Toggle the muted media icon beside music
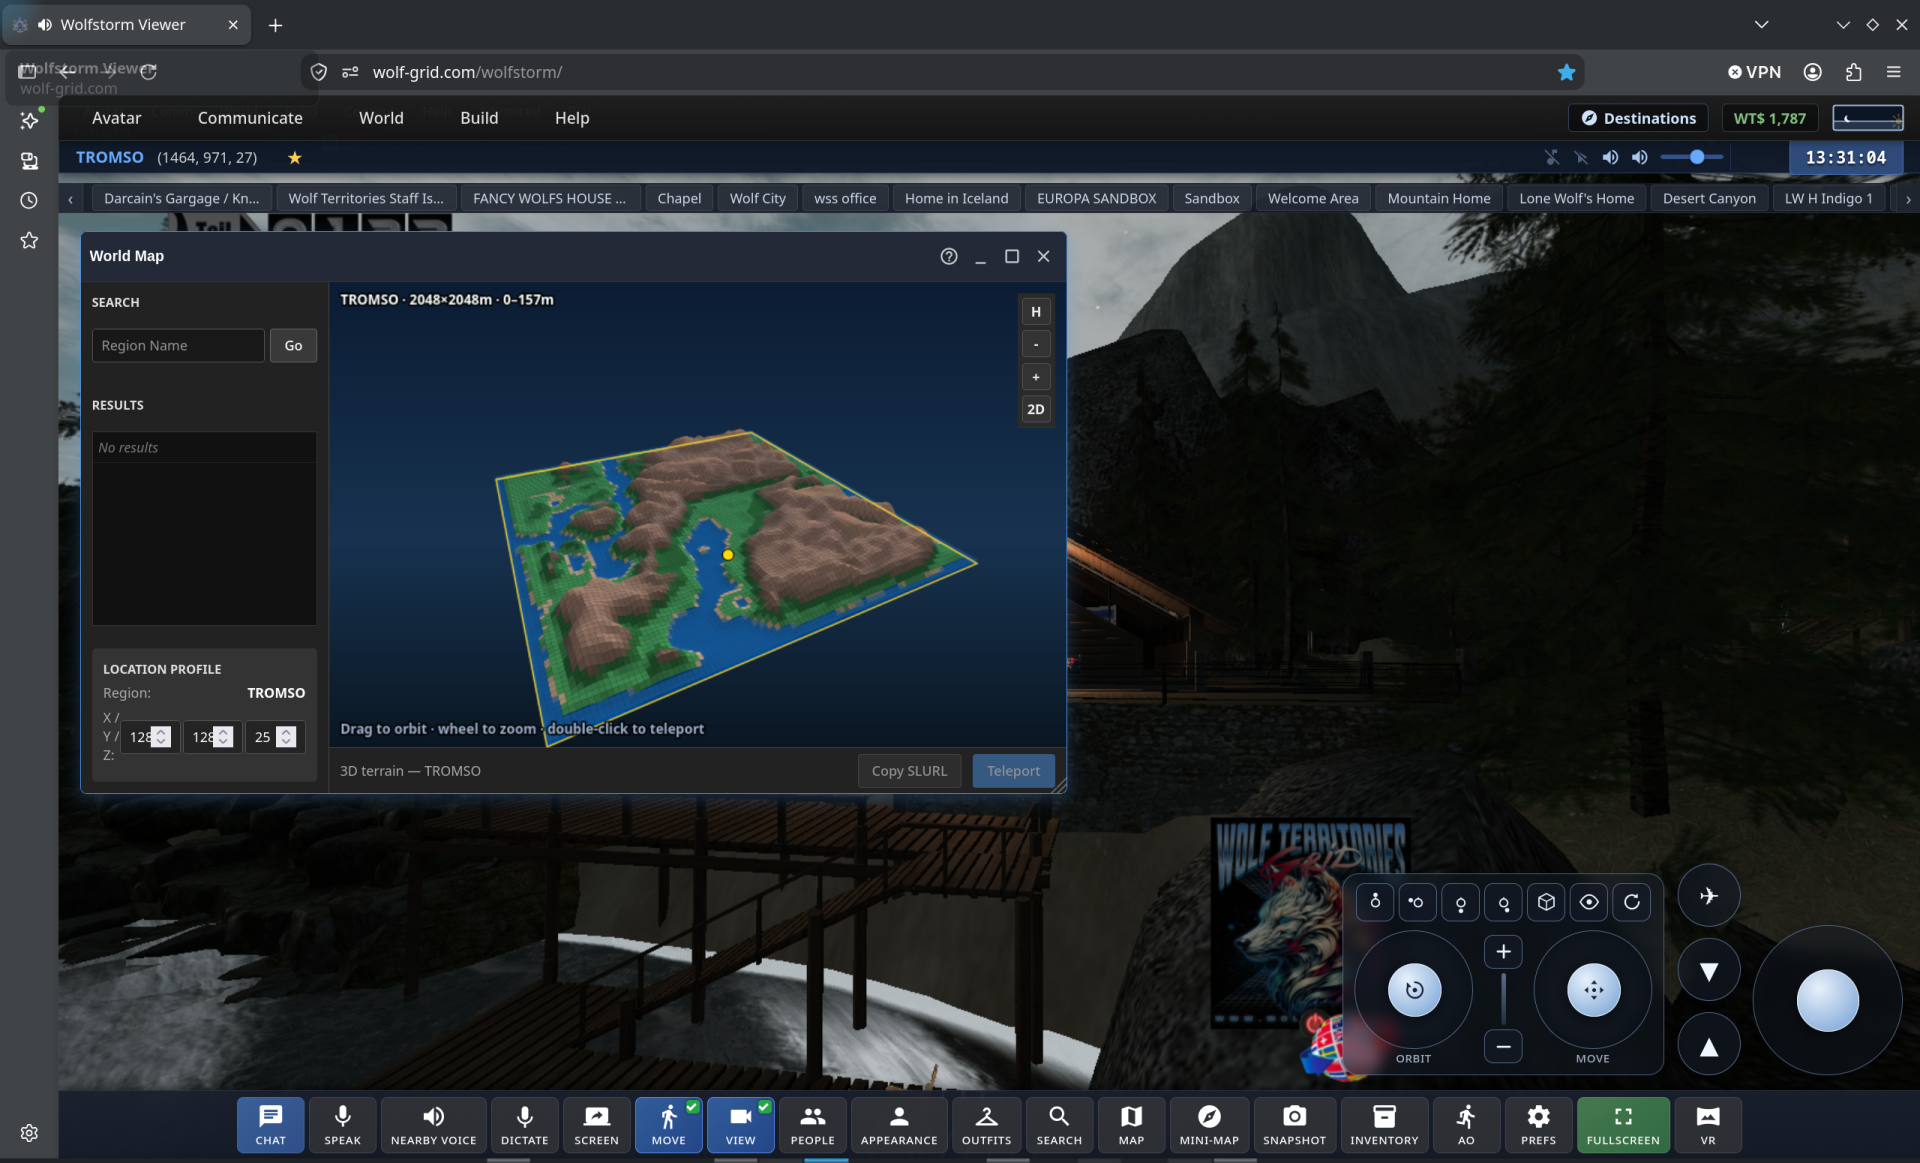Image resolution: width=1920 pixels, height=1163 pixels. tap(1581, 157)
